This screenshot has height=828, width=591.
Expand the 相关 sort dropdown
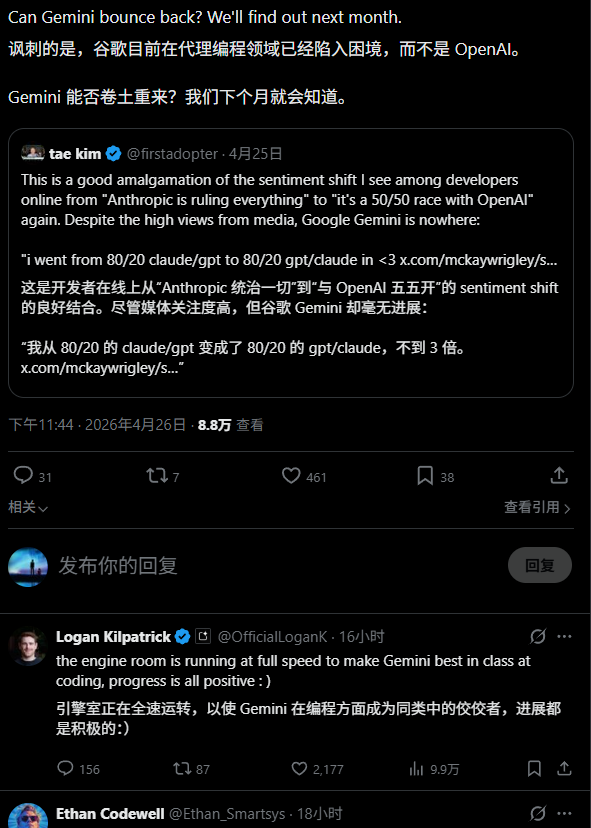28,507
